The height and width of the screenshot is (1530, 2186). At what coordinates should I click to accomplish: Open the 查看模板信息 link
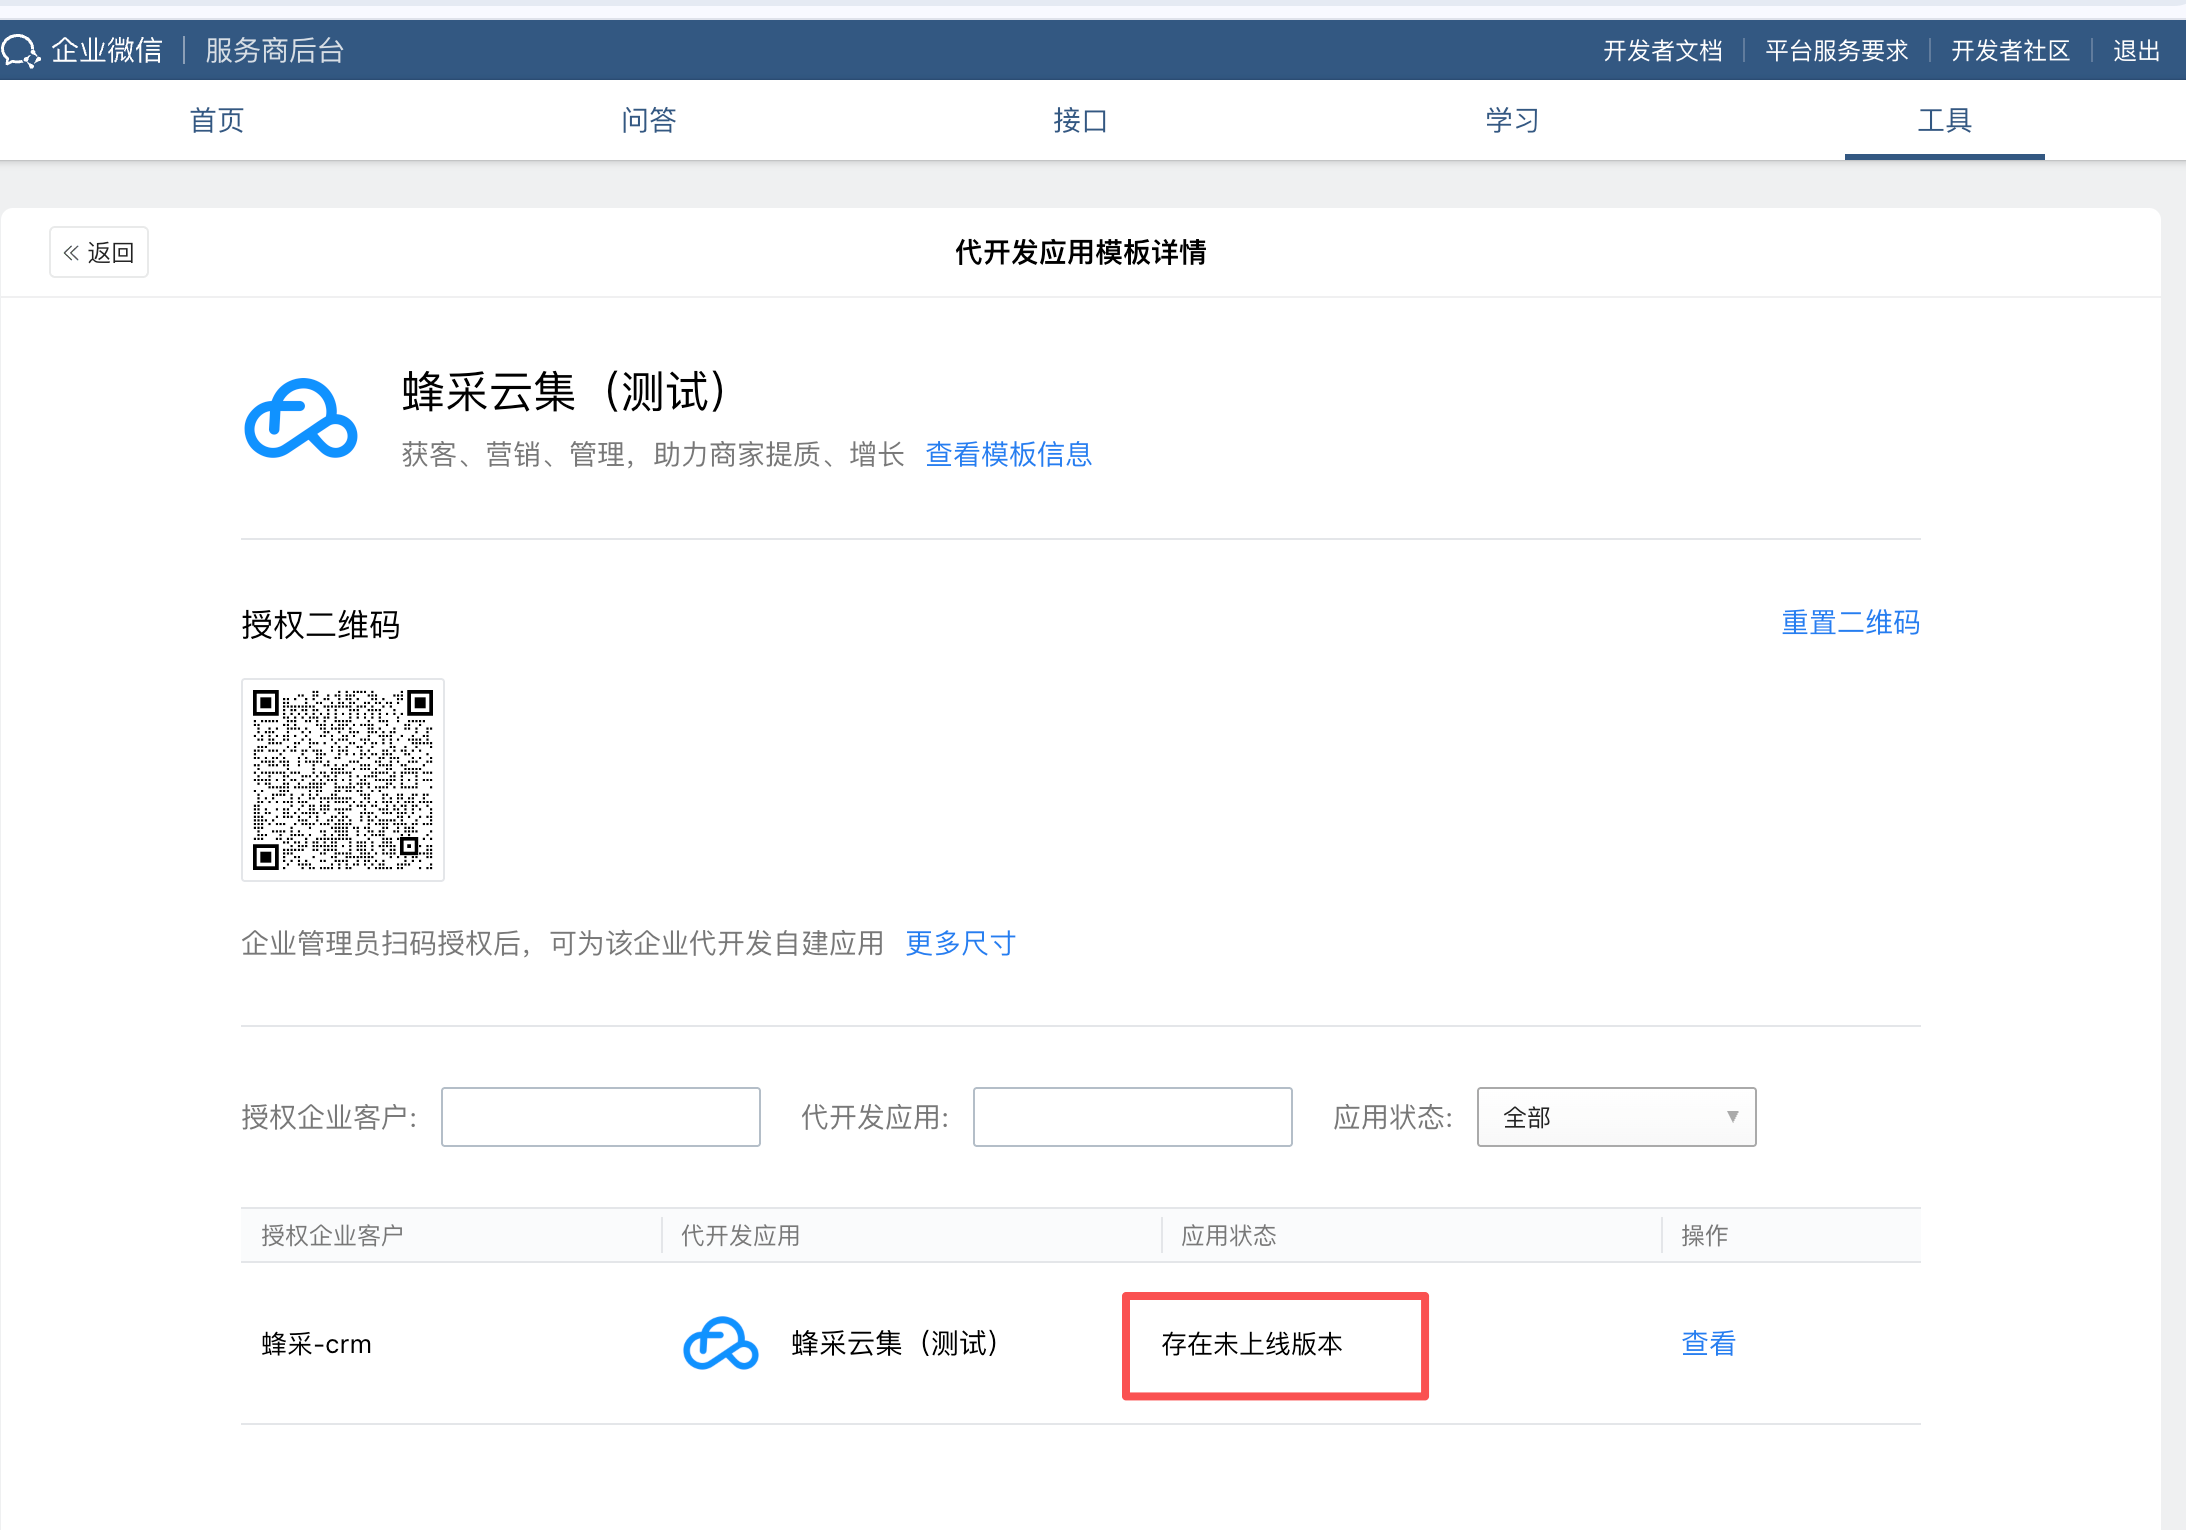click(1008, 454)
